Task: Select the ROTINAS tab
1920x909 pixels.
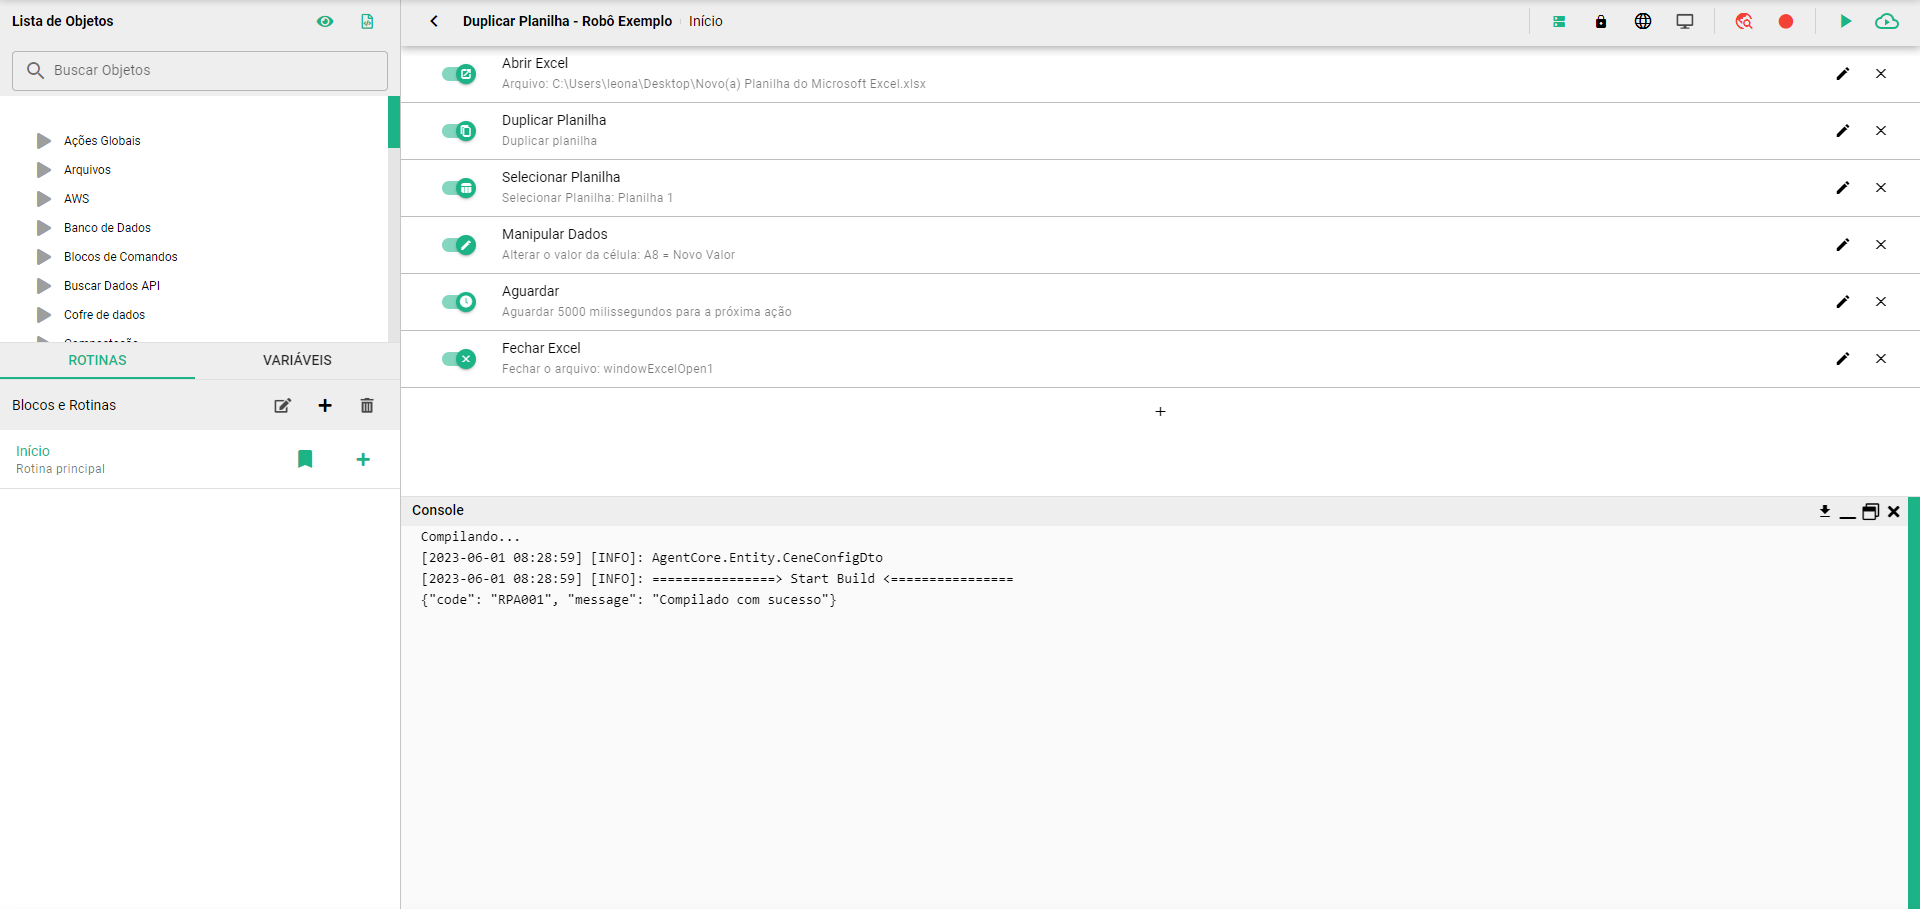Action: pyautogui.click(x=97, y=360)
